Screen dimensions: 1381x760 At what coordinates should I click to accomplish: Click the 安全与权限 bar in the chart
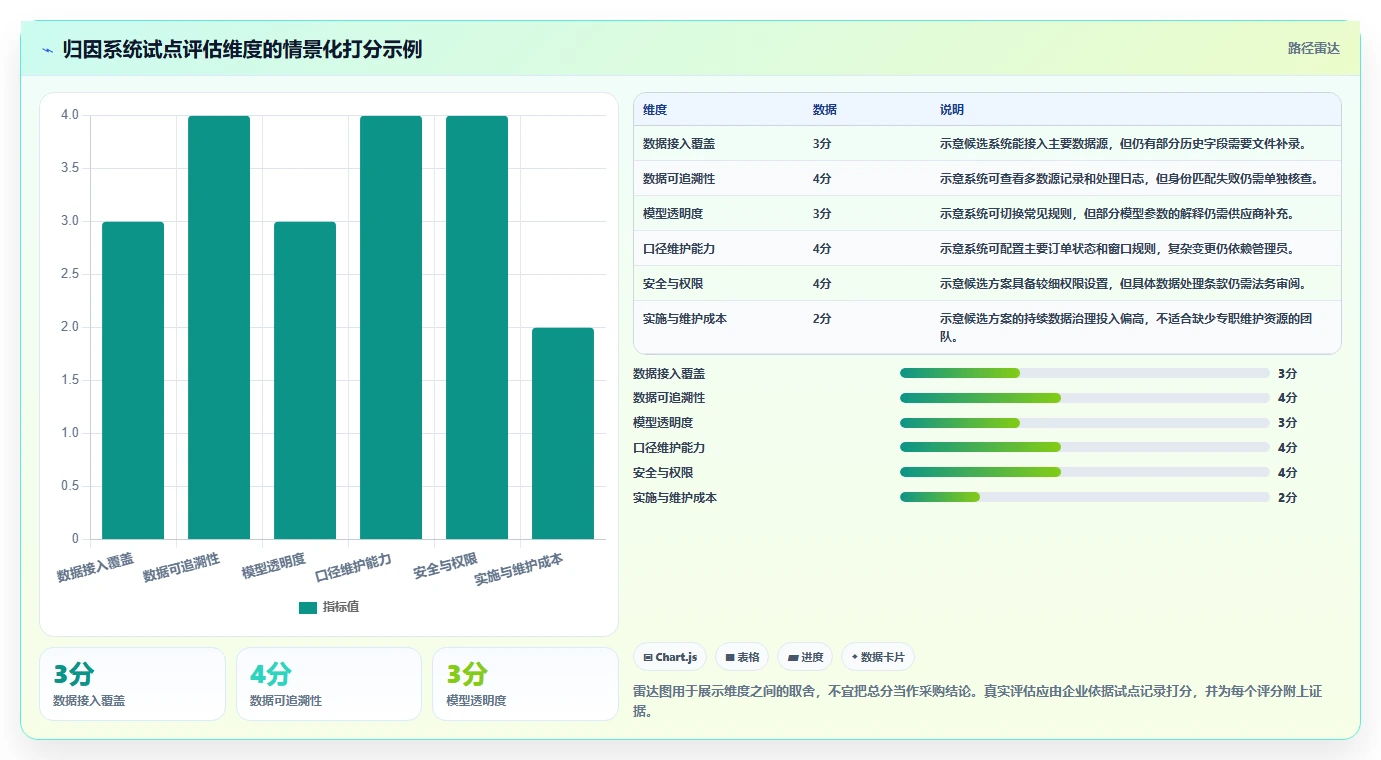tap(477, 327)
